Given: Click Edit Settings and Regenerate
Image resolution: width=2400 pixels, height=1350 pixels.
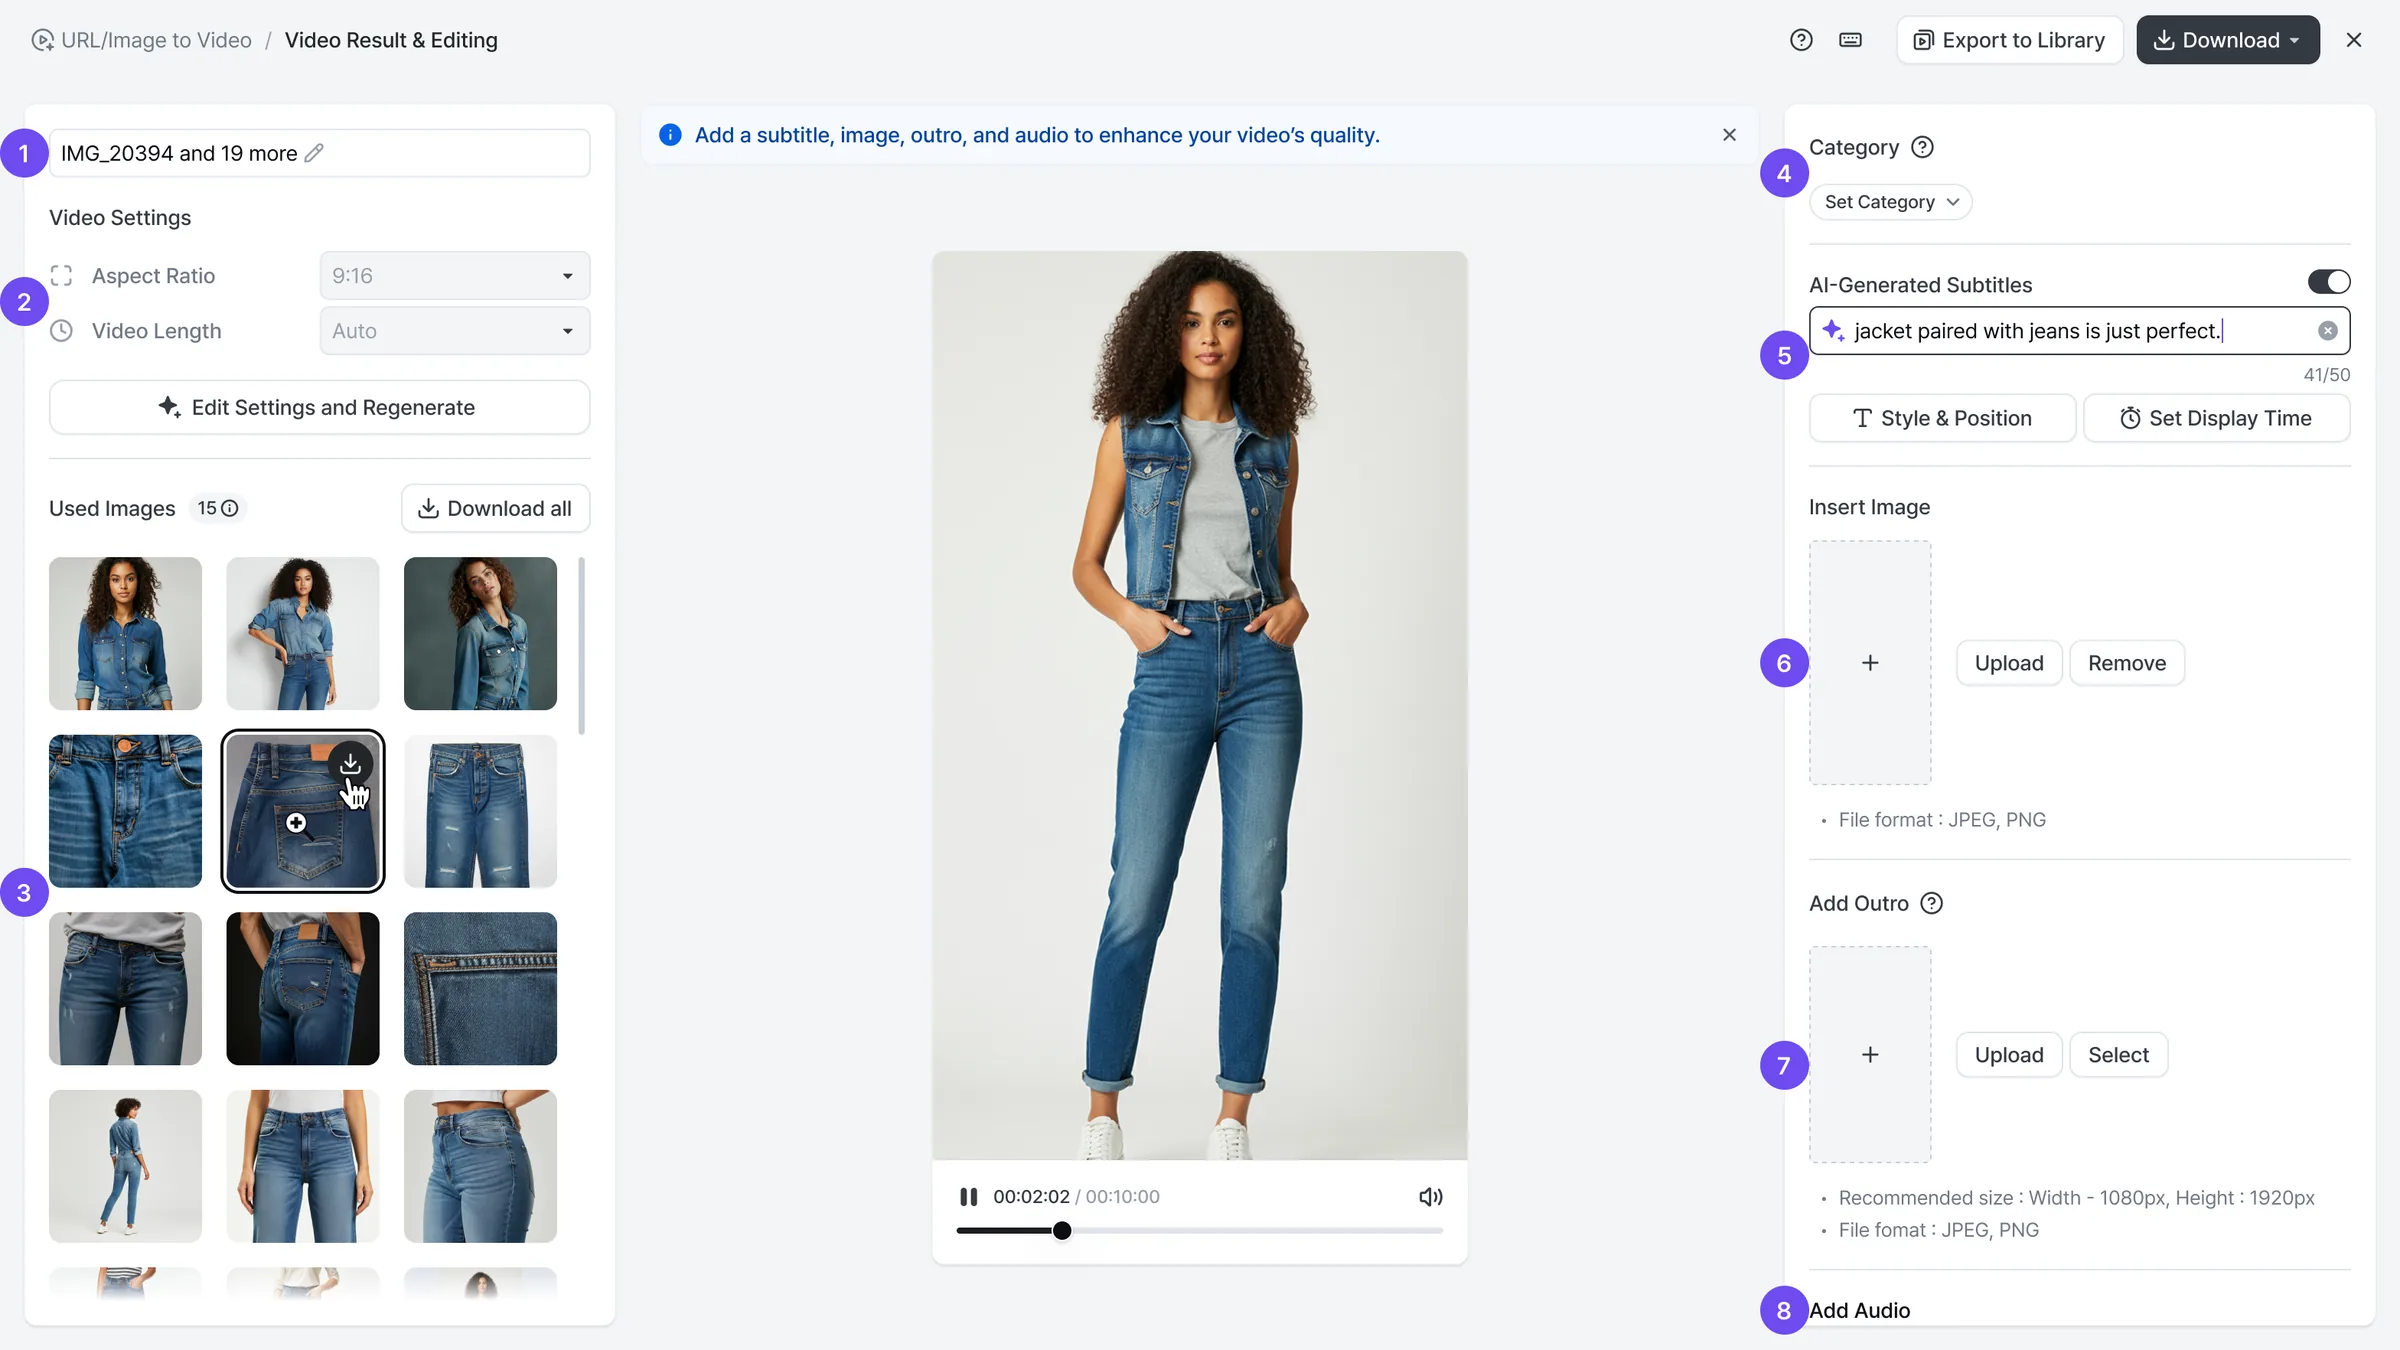Looking at the screenshot, I should 319,408.
